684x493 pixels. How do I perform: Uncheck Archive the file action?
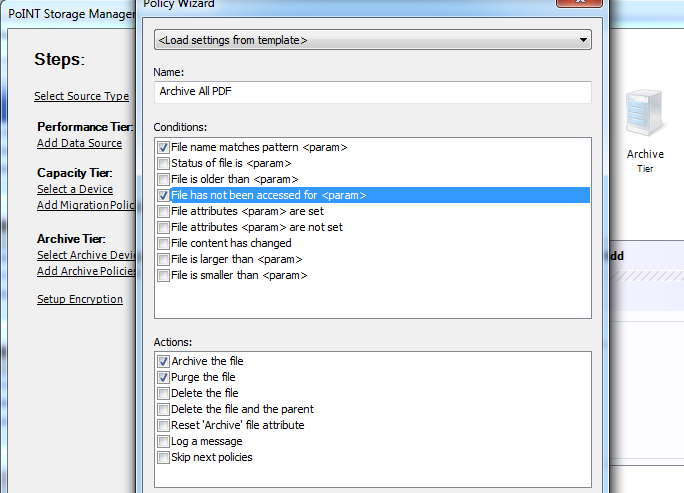(163, 361)
